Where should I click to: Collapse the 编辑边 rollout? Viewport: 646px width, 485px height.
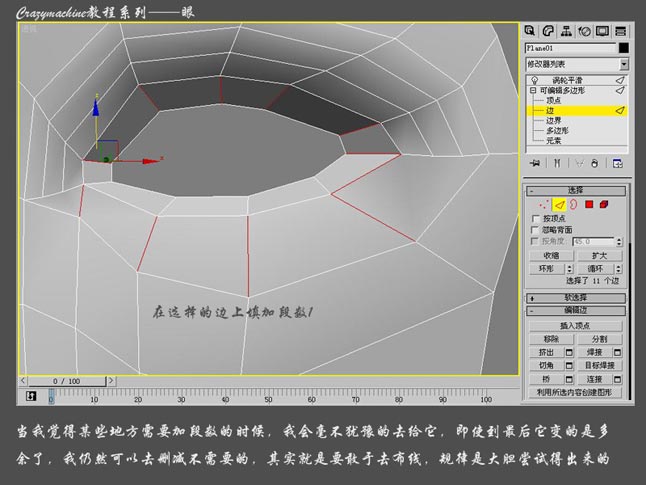click(575, 311)
